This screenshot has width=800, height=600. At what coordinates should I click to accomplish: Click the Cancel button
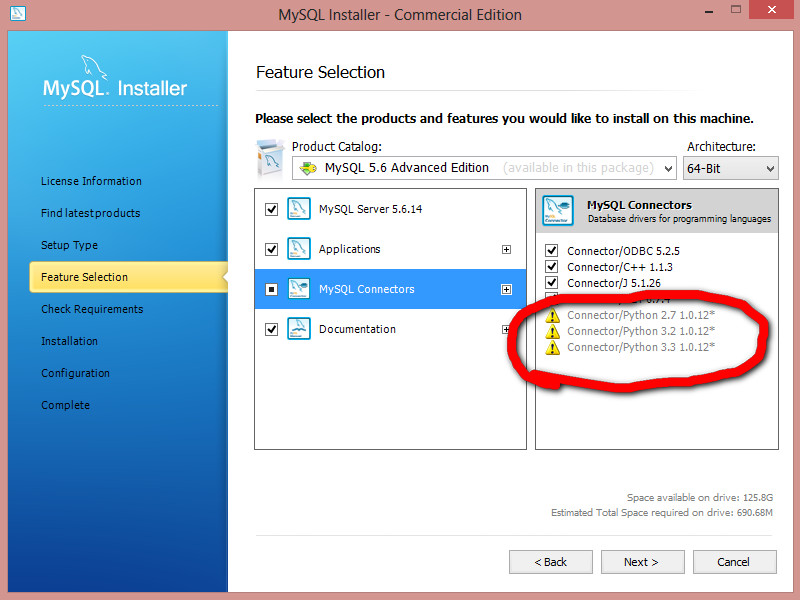click(735, 562)
